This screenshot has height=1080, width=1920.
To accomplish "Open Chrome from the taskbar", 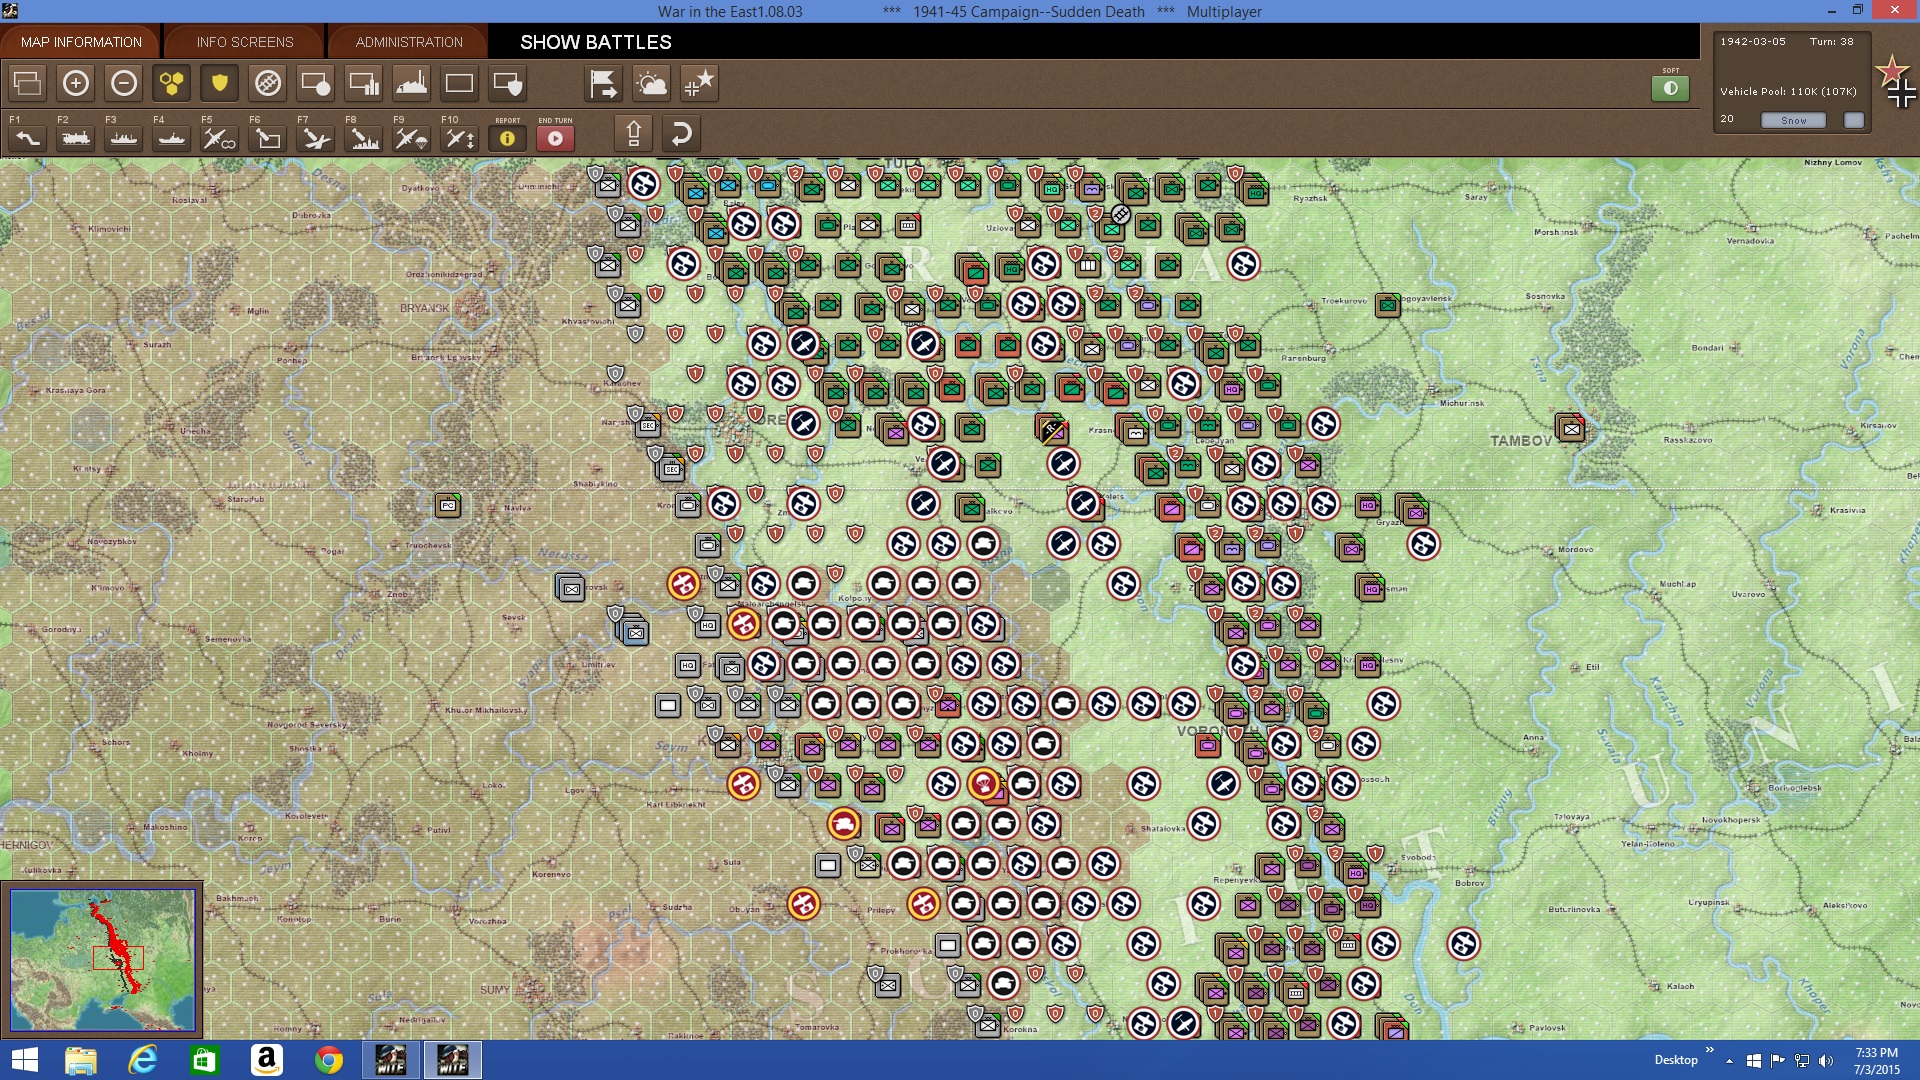I will [329, 1060].
